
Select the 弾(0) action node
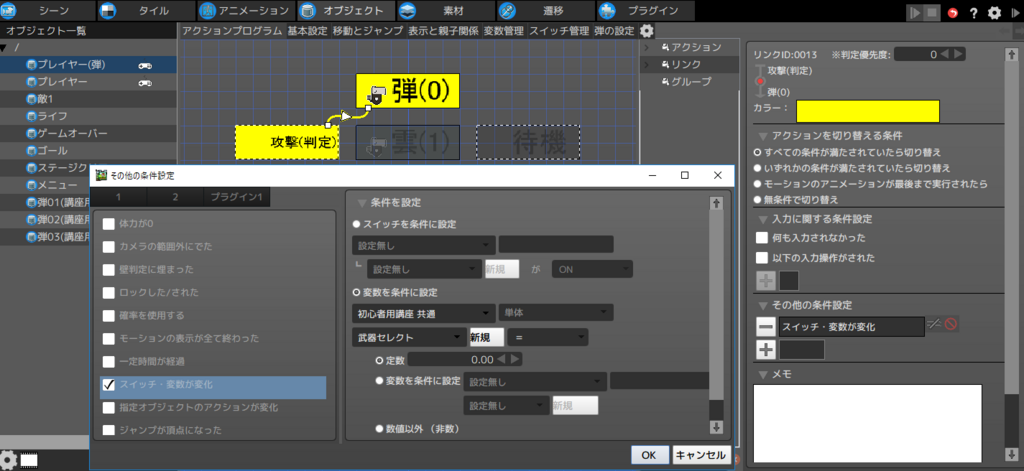[408, 91]
